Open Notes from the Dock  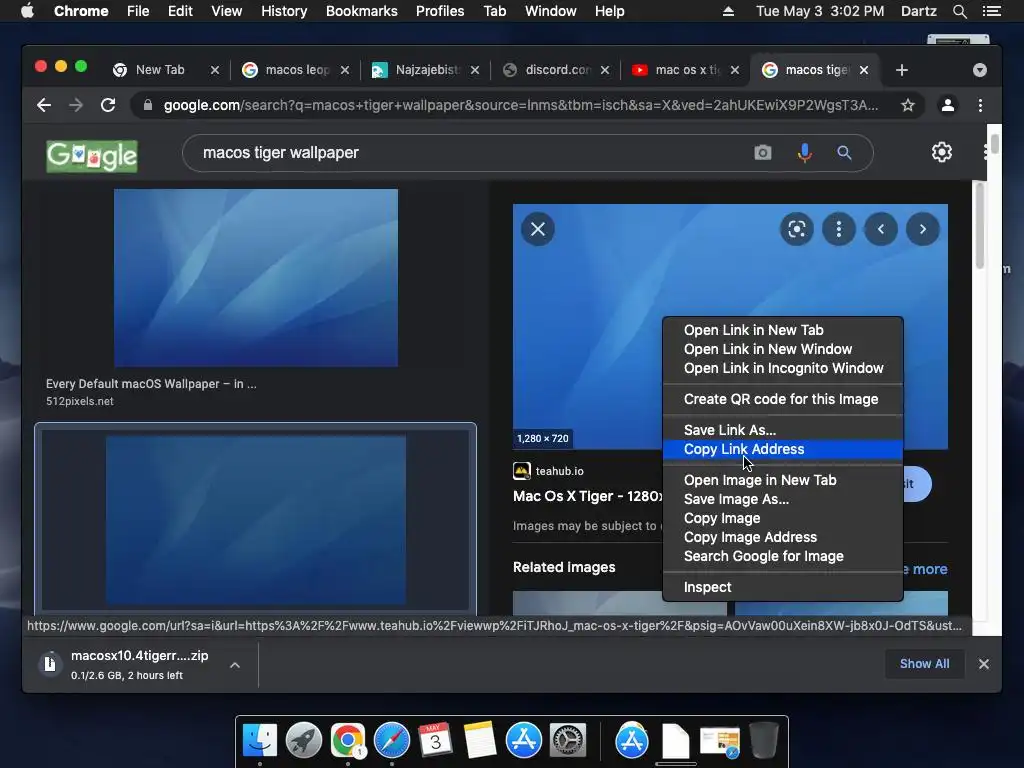coord(480,741)
